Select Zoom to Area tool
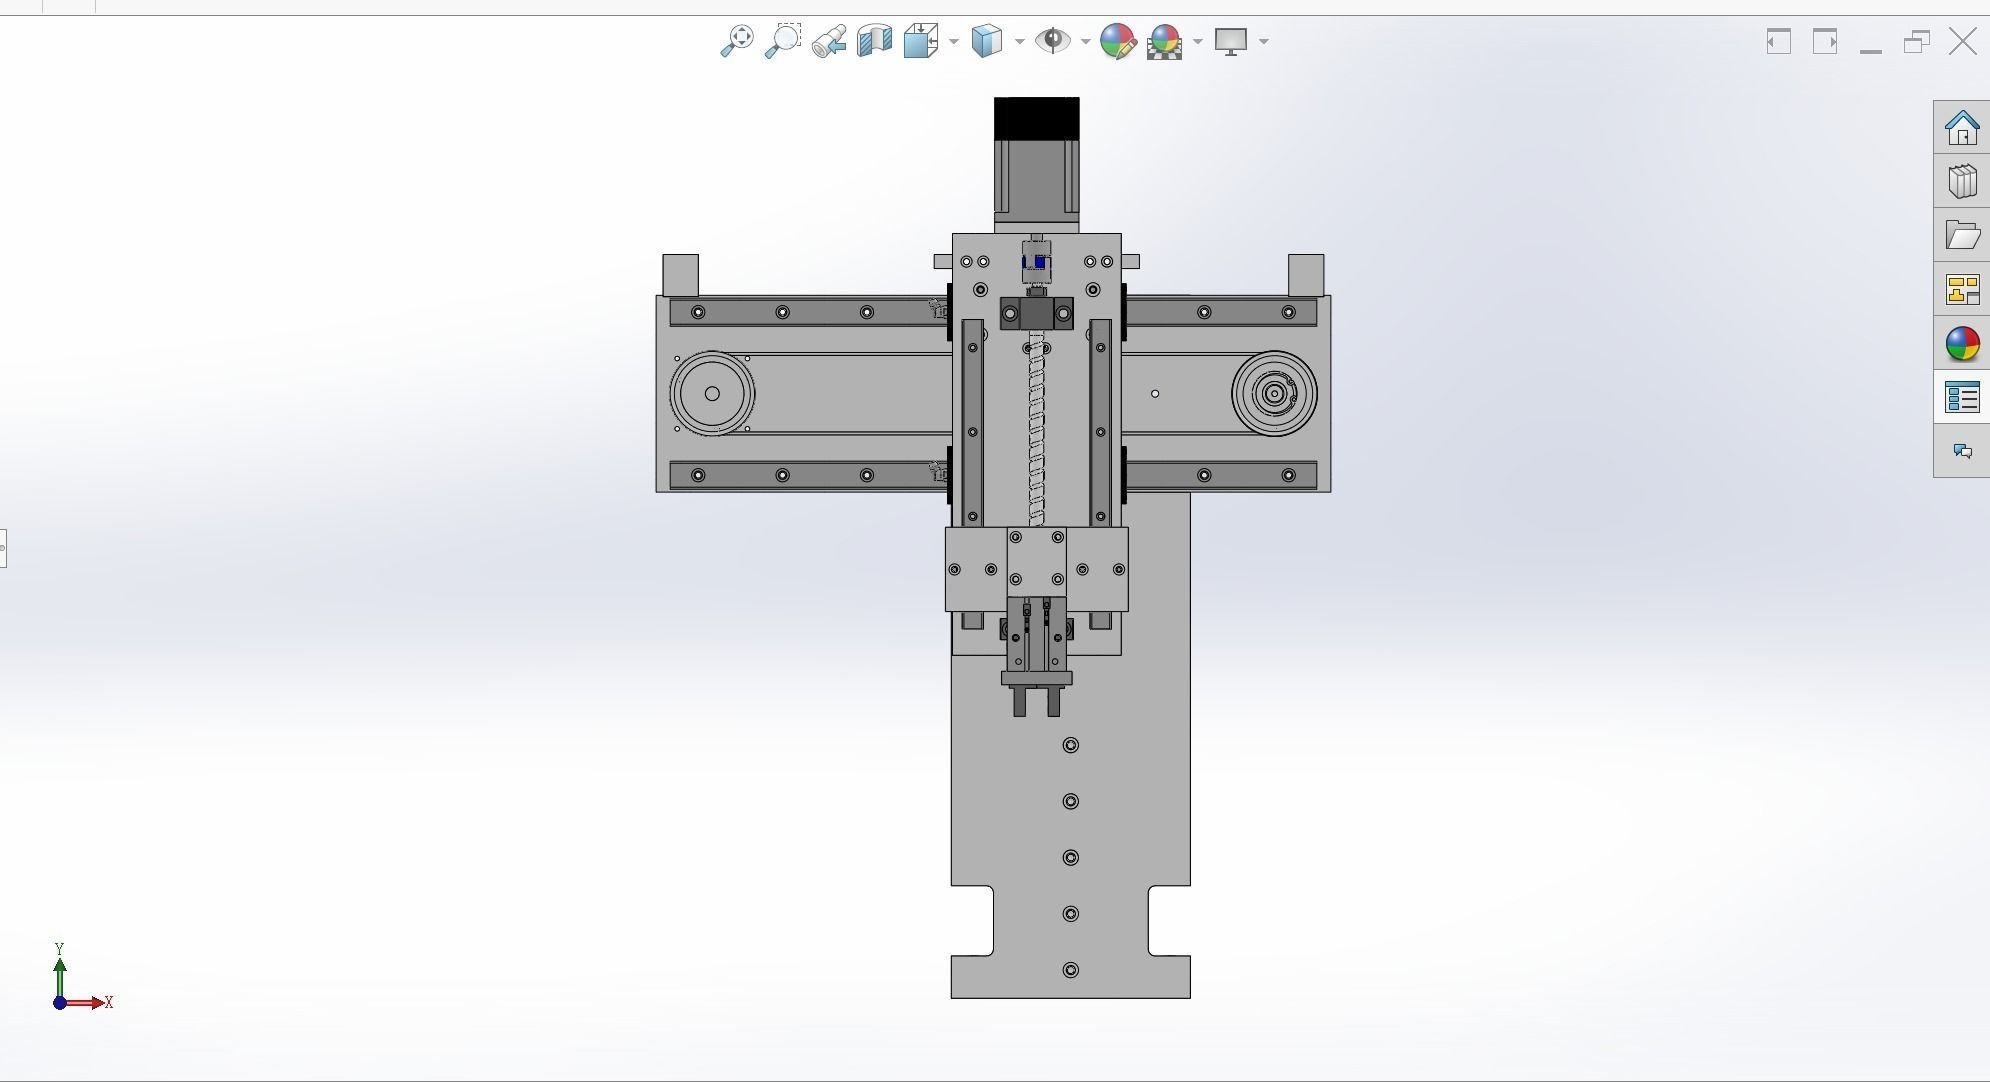The width and height of the screenshot is (1990, 1082). (783, 41)
